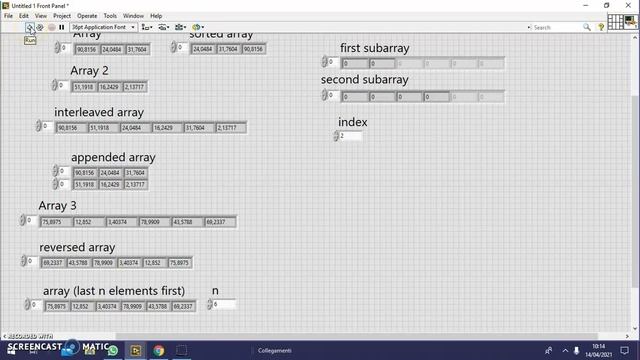Click the Array 3 label
640x360 pixels.
pyautogui.click(x=58, y=205)
